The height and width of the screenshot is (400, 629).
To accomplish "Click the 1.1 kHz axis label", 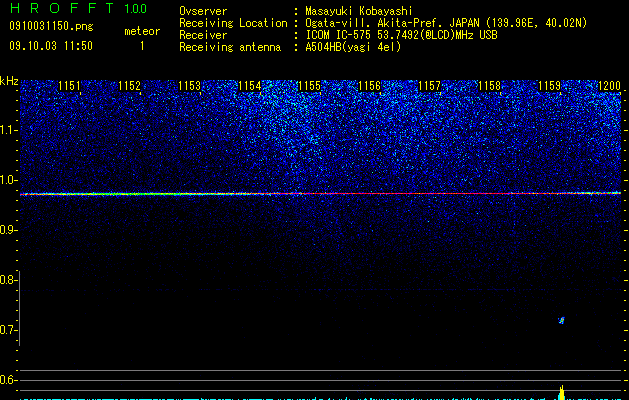I will [9, 130].
